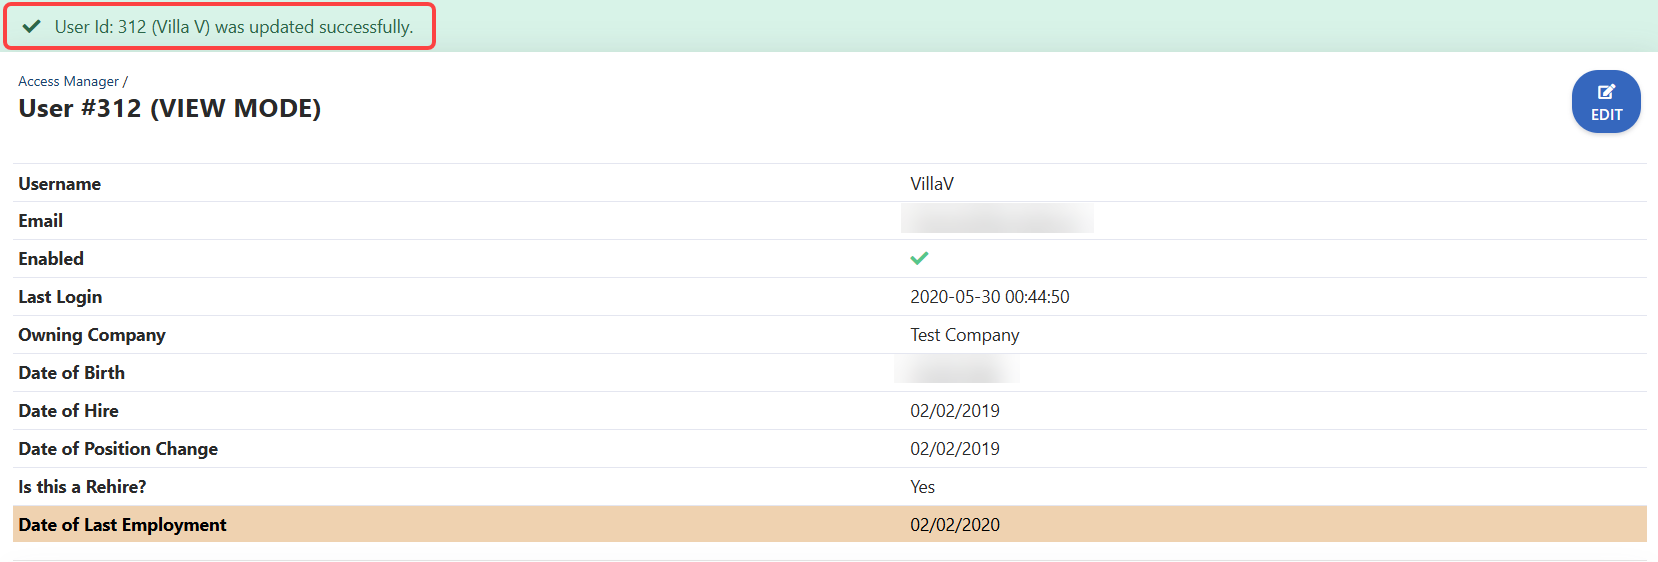Click the Test Company value
The width and height of the screenshot is (1658, 562).
(x=964, y=335)
